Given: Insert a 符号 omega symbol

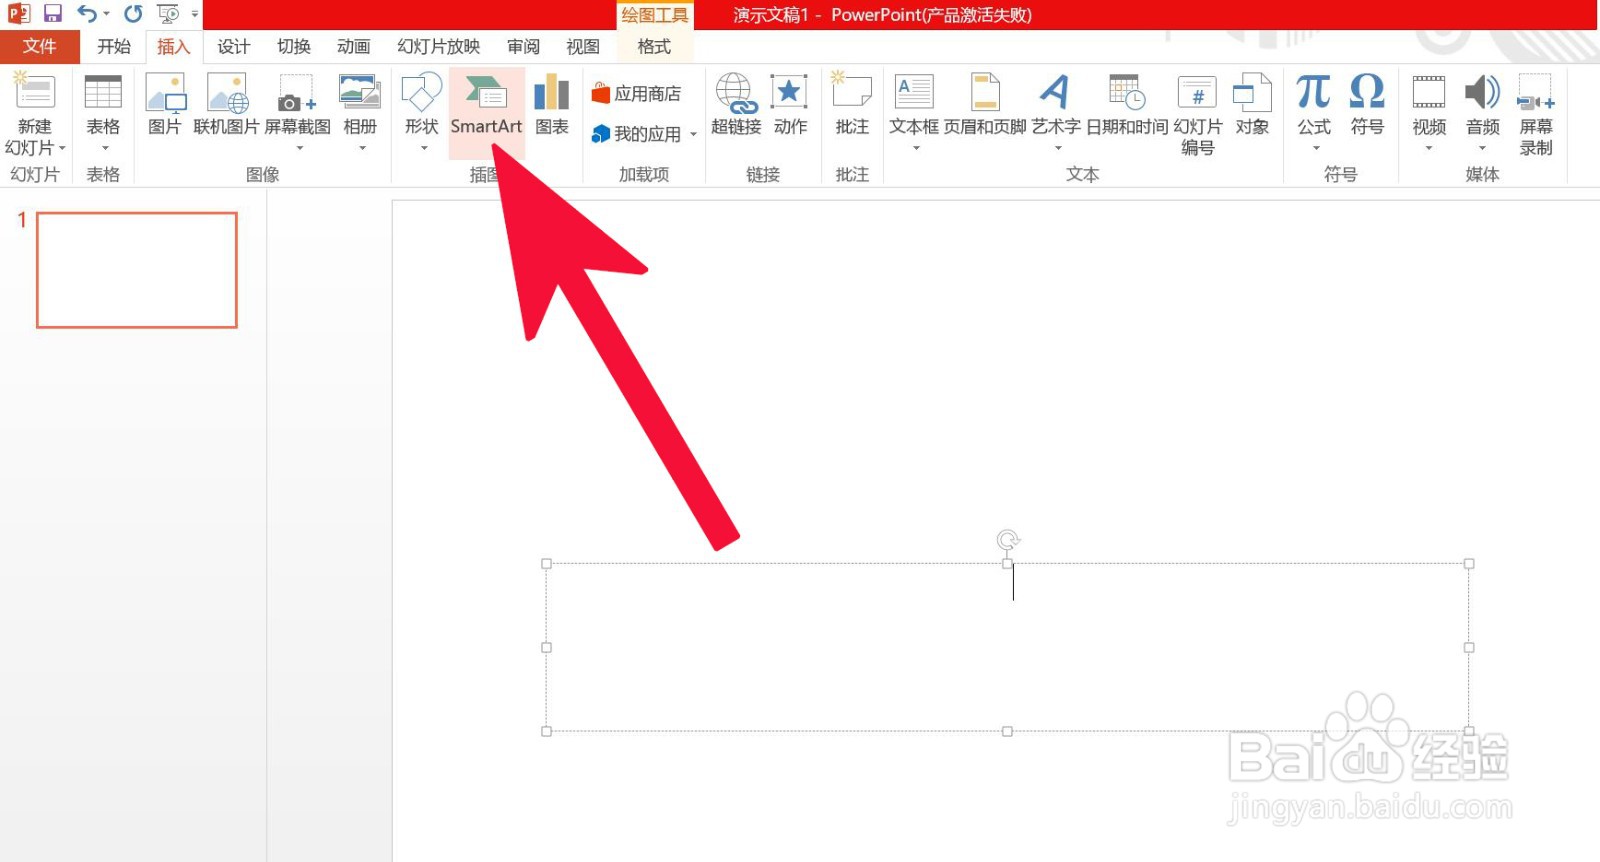Looking at the screenshot, I should (1367, 105).
